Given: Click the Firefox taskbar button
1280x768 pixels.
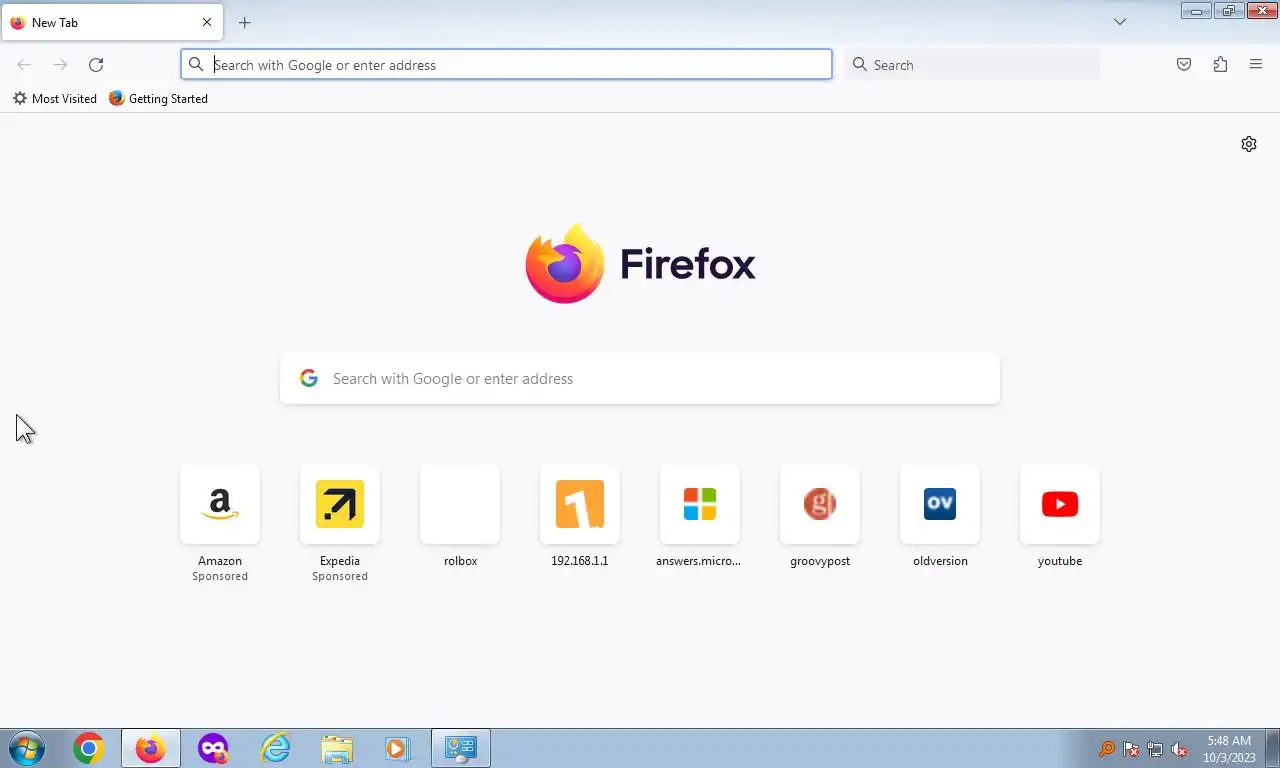Looking at the screenshot, I should coord(151,748).
